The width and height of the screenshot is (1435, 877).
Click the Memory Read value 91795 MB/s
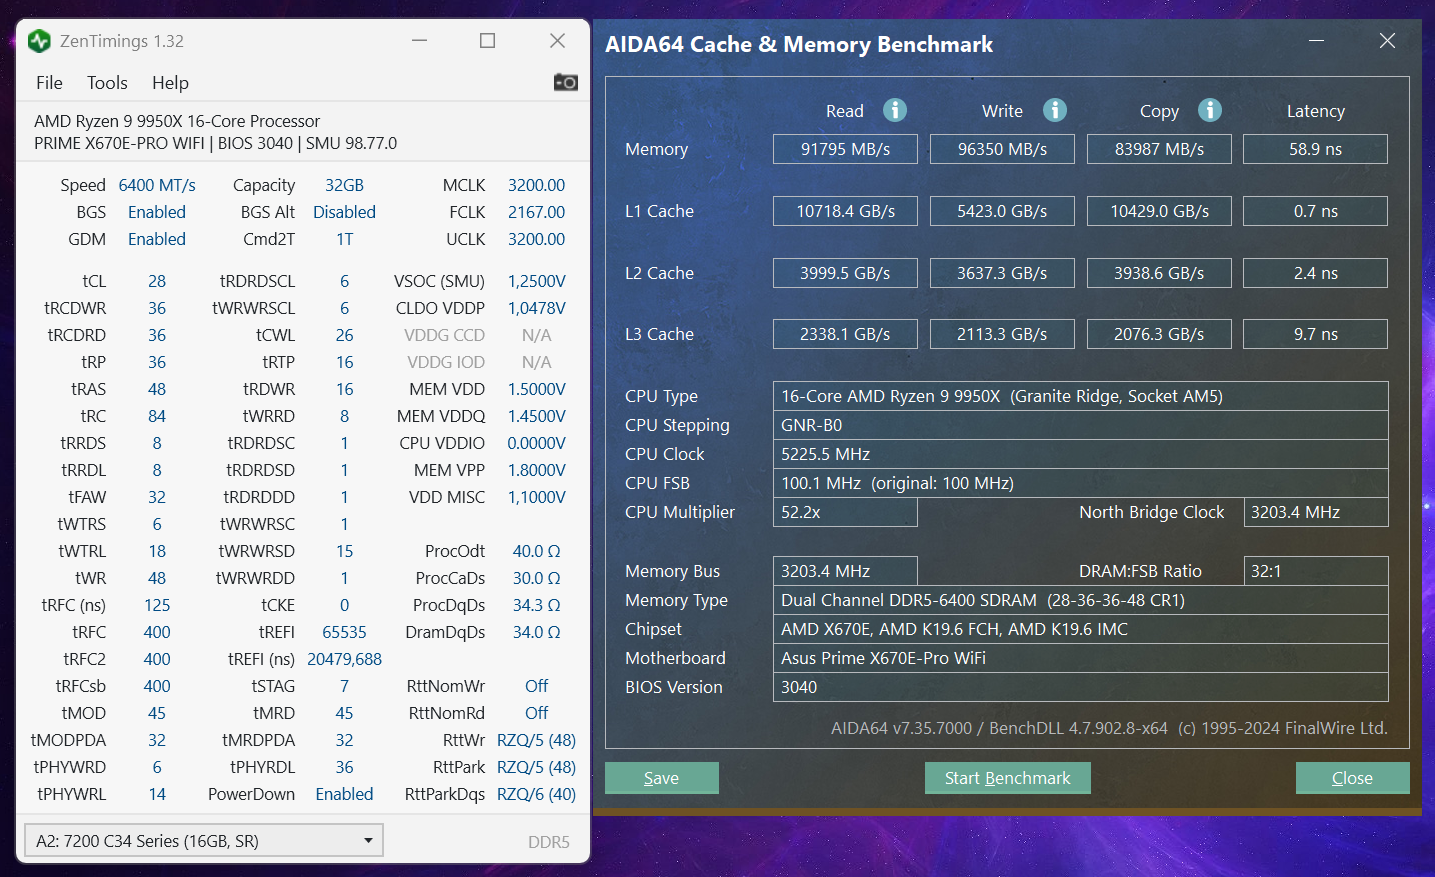(x=845, y=149)
